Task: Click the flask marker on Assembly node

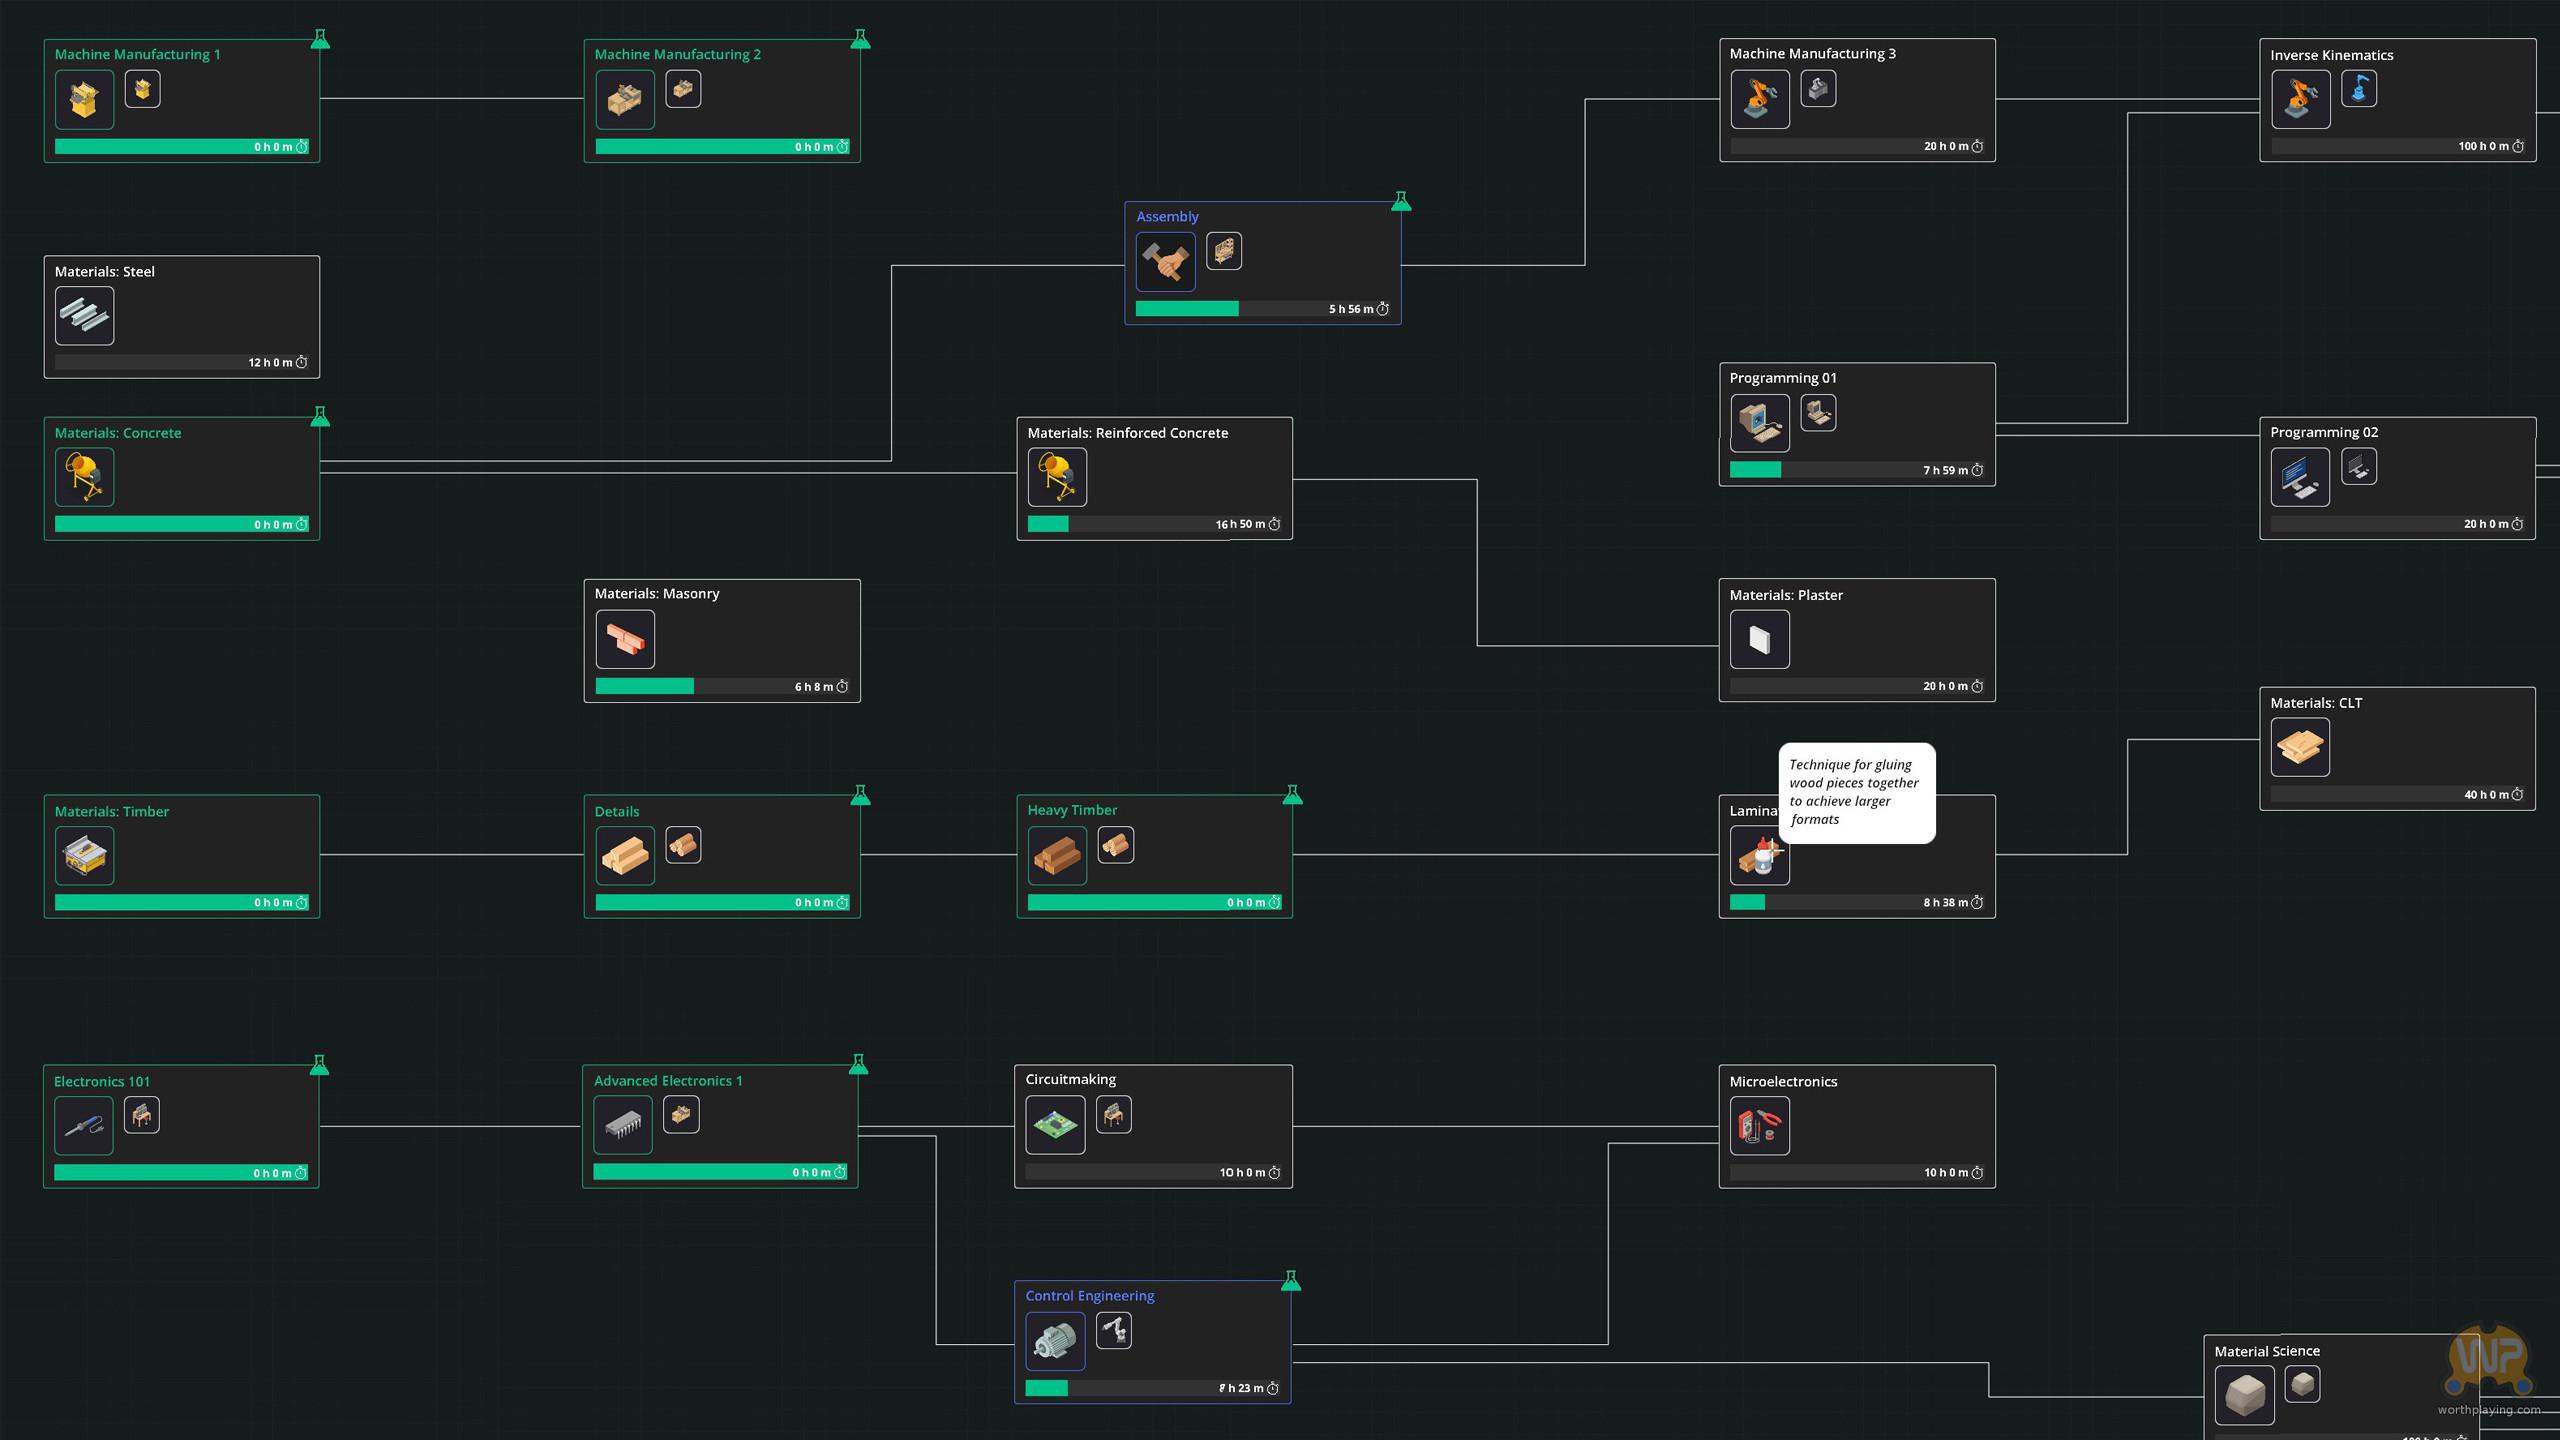Action: 1401,202
